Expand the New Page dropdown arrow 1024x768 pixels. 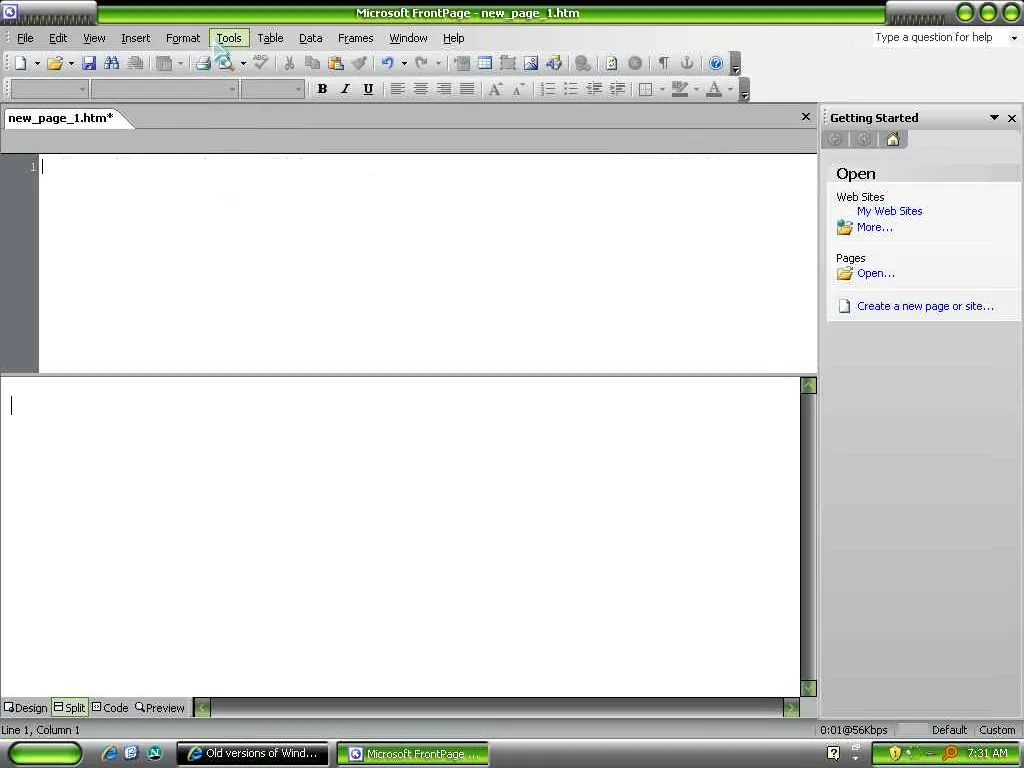tap(37, 63)
